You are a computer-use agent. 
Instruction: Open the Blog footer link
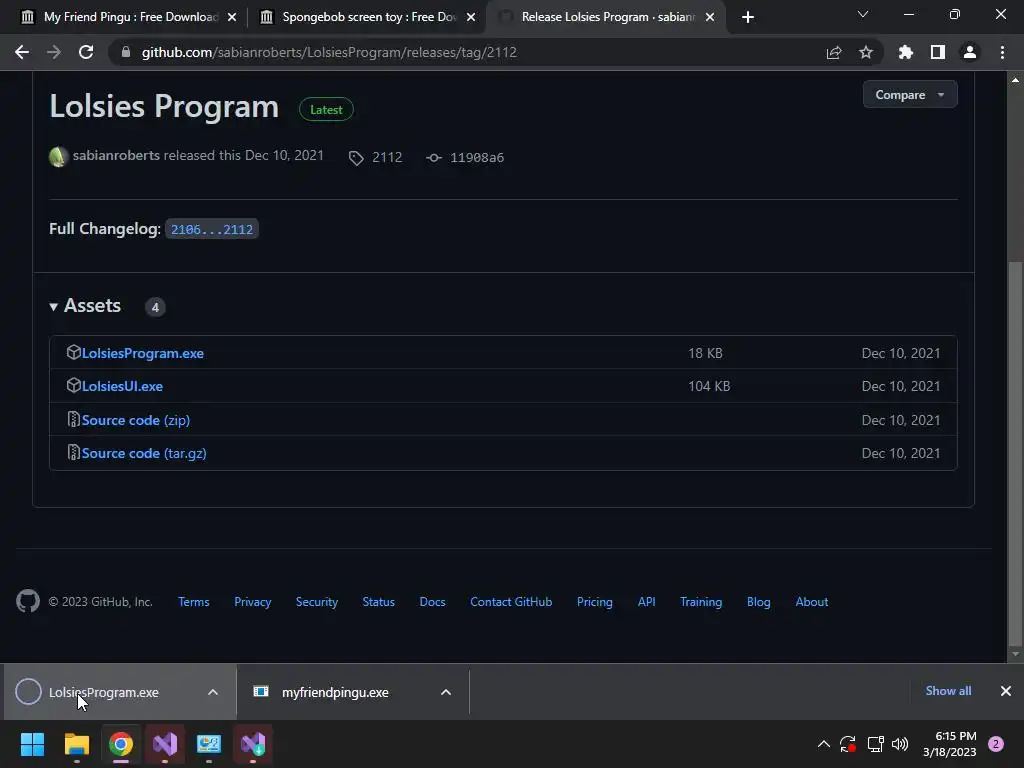click(x=758, y=602)
